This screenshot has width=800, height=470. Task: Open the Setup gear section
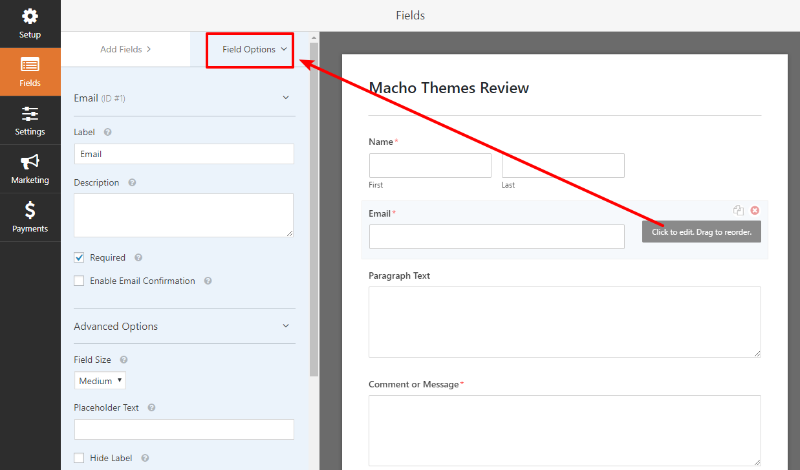[x=30, y=23]
